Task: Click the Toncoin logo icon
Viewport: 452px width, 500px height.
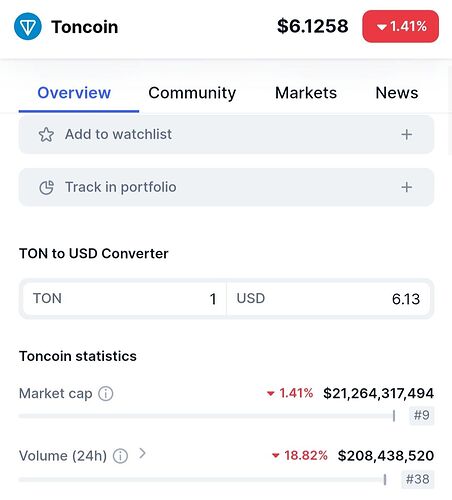Action: click(28, 26)
